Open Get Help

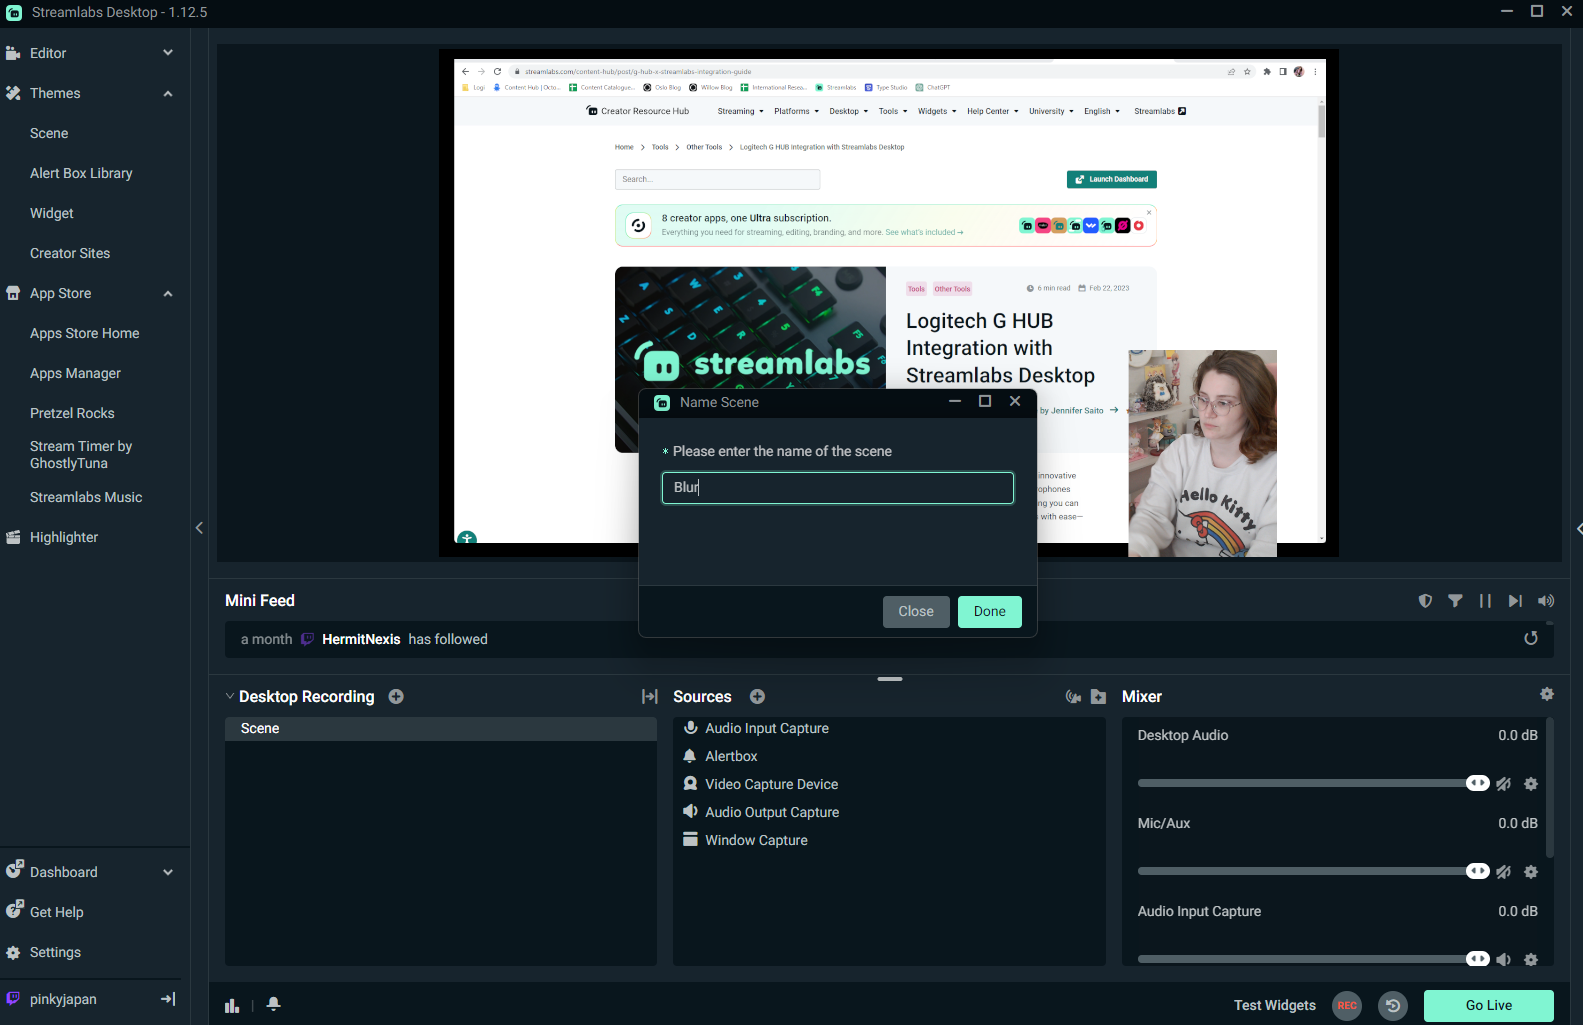(57, 912)
